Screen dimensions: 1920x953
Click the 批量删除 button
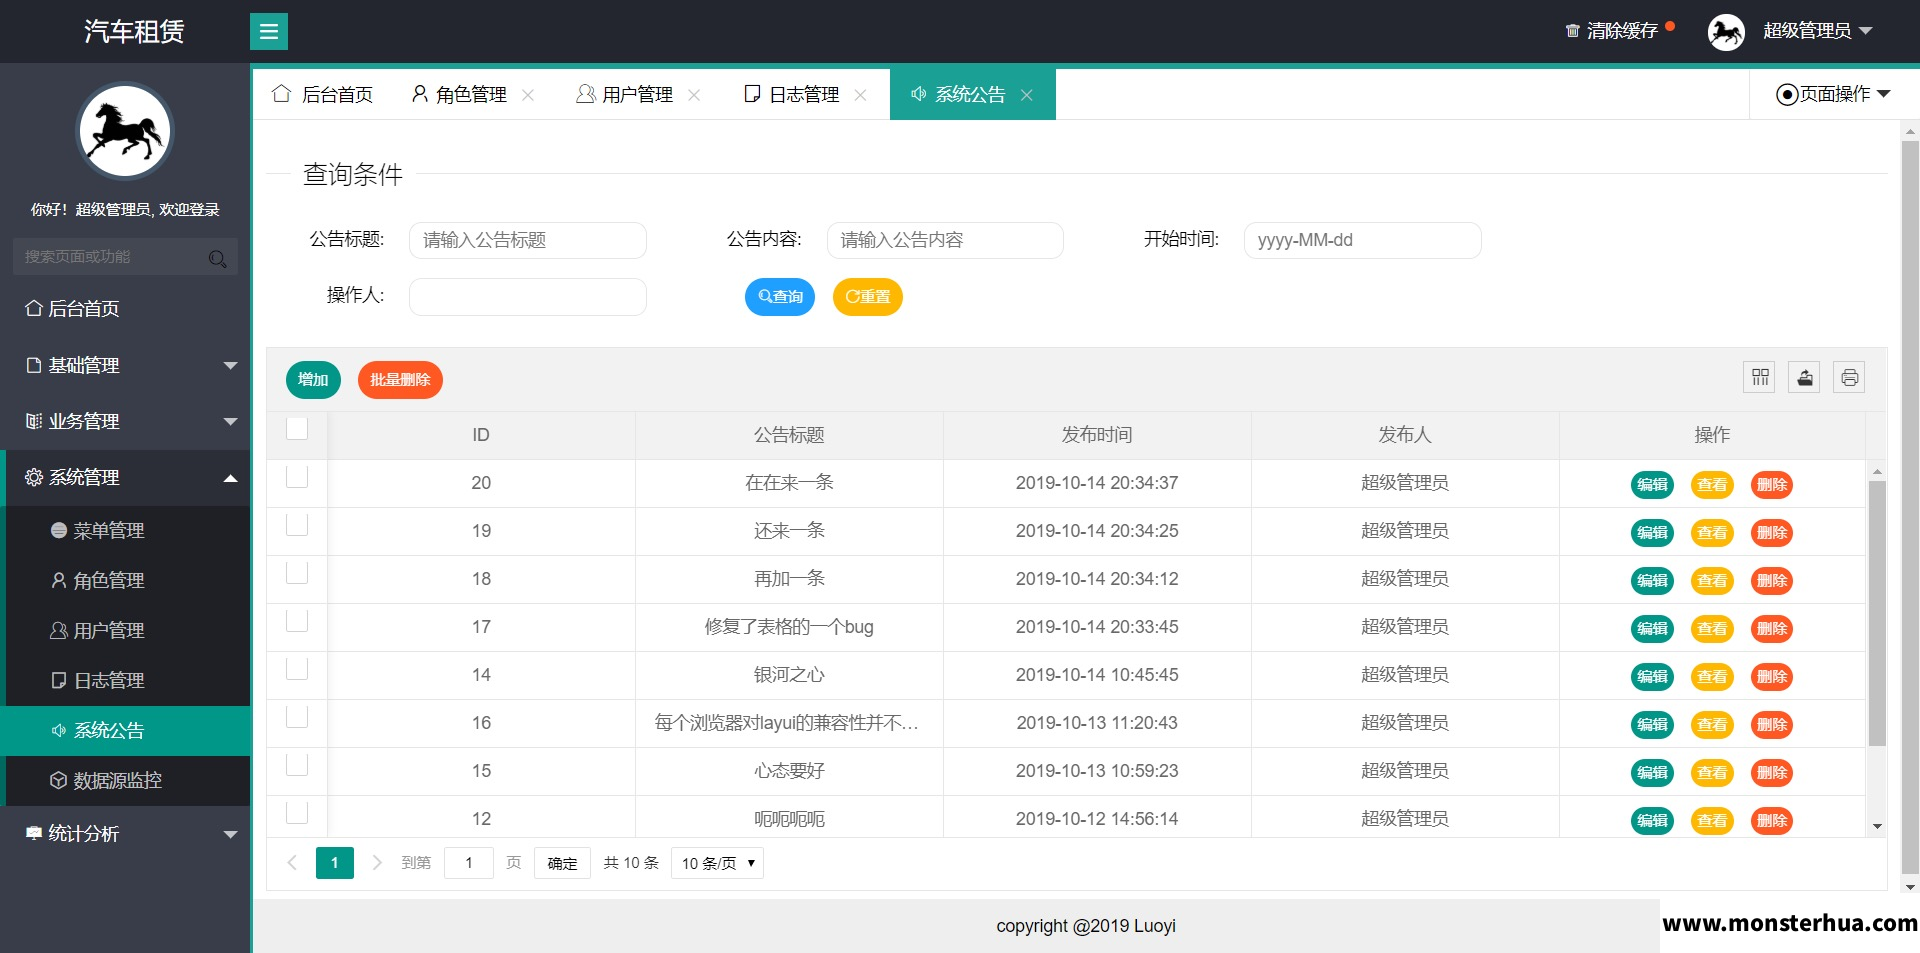click(x=400, y=380)
